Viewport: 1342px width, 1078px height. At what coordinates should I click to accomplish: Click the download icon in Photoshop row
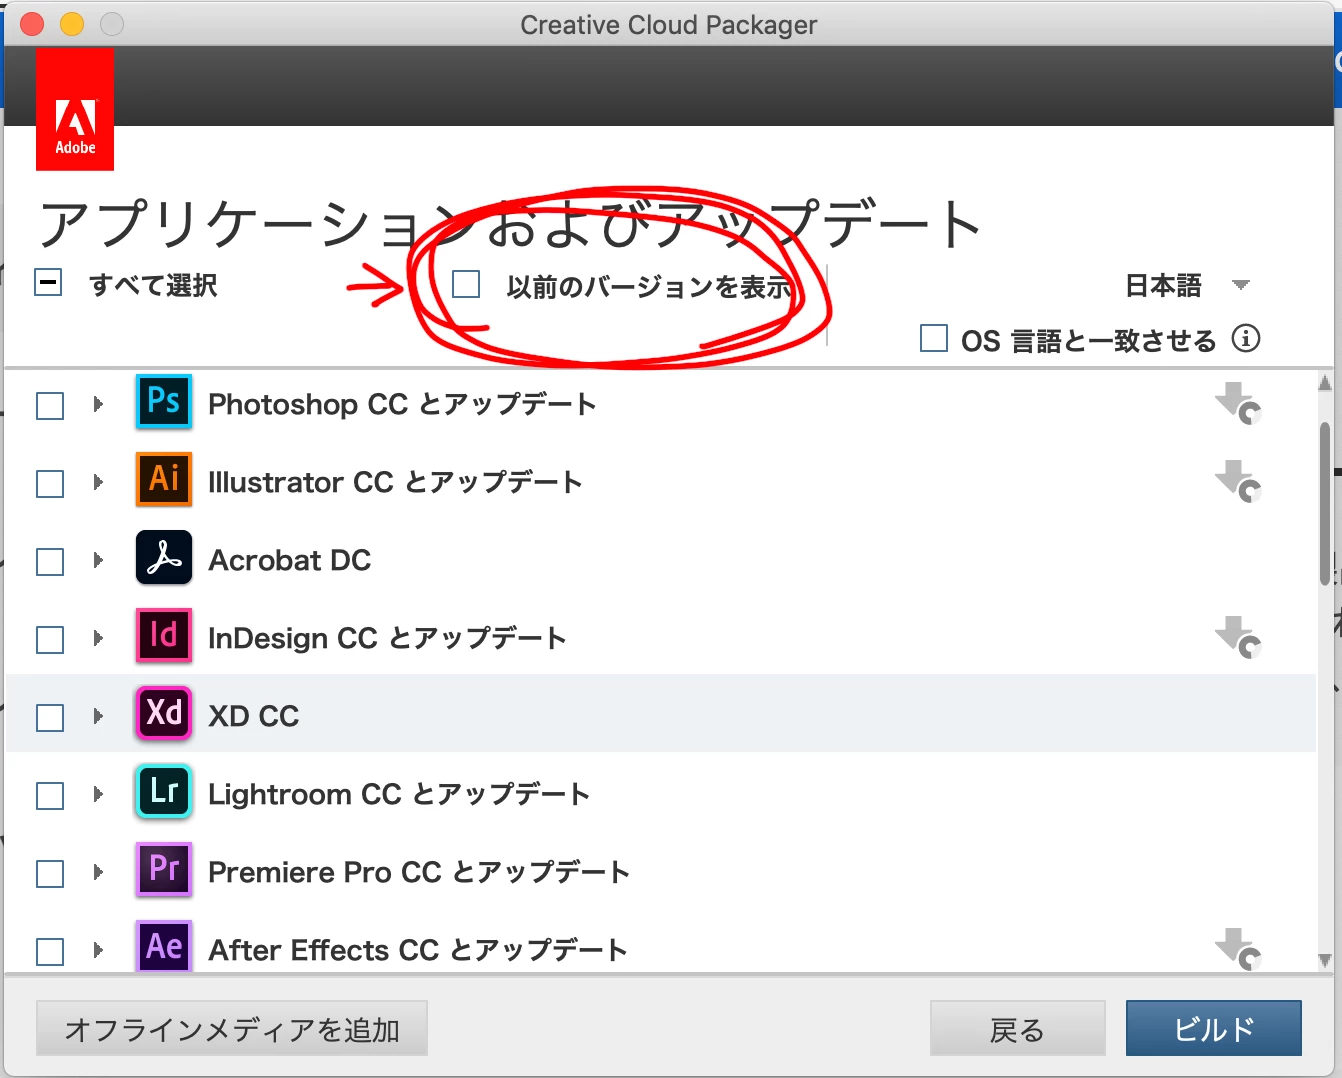point(1238,404)
